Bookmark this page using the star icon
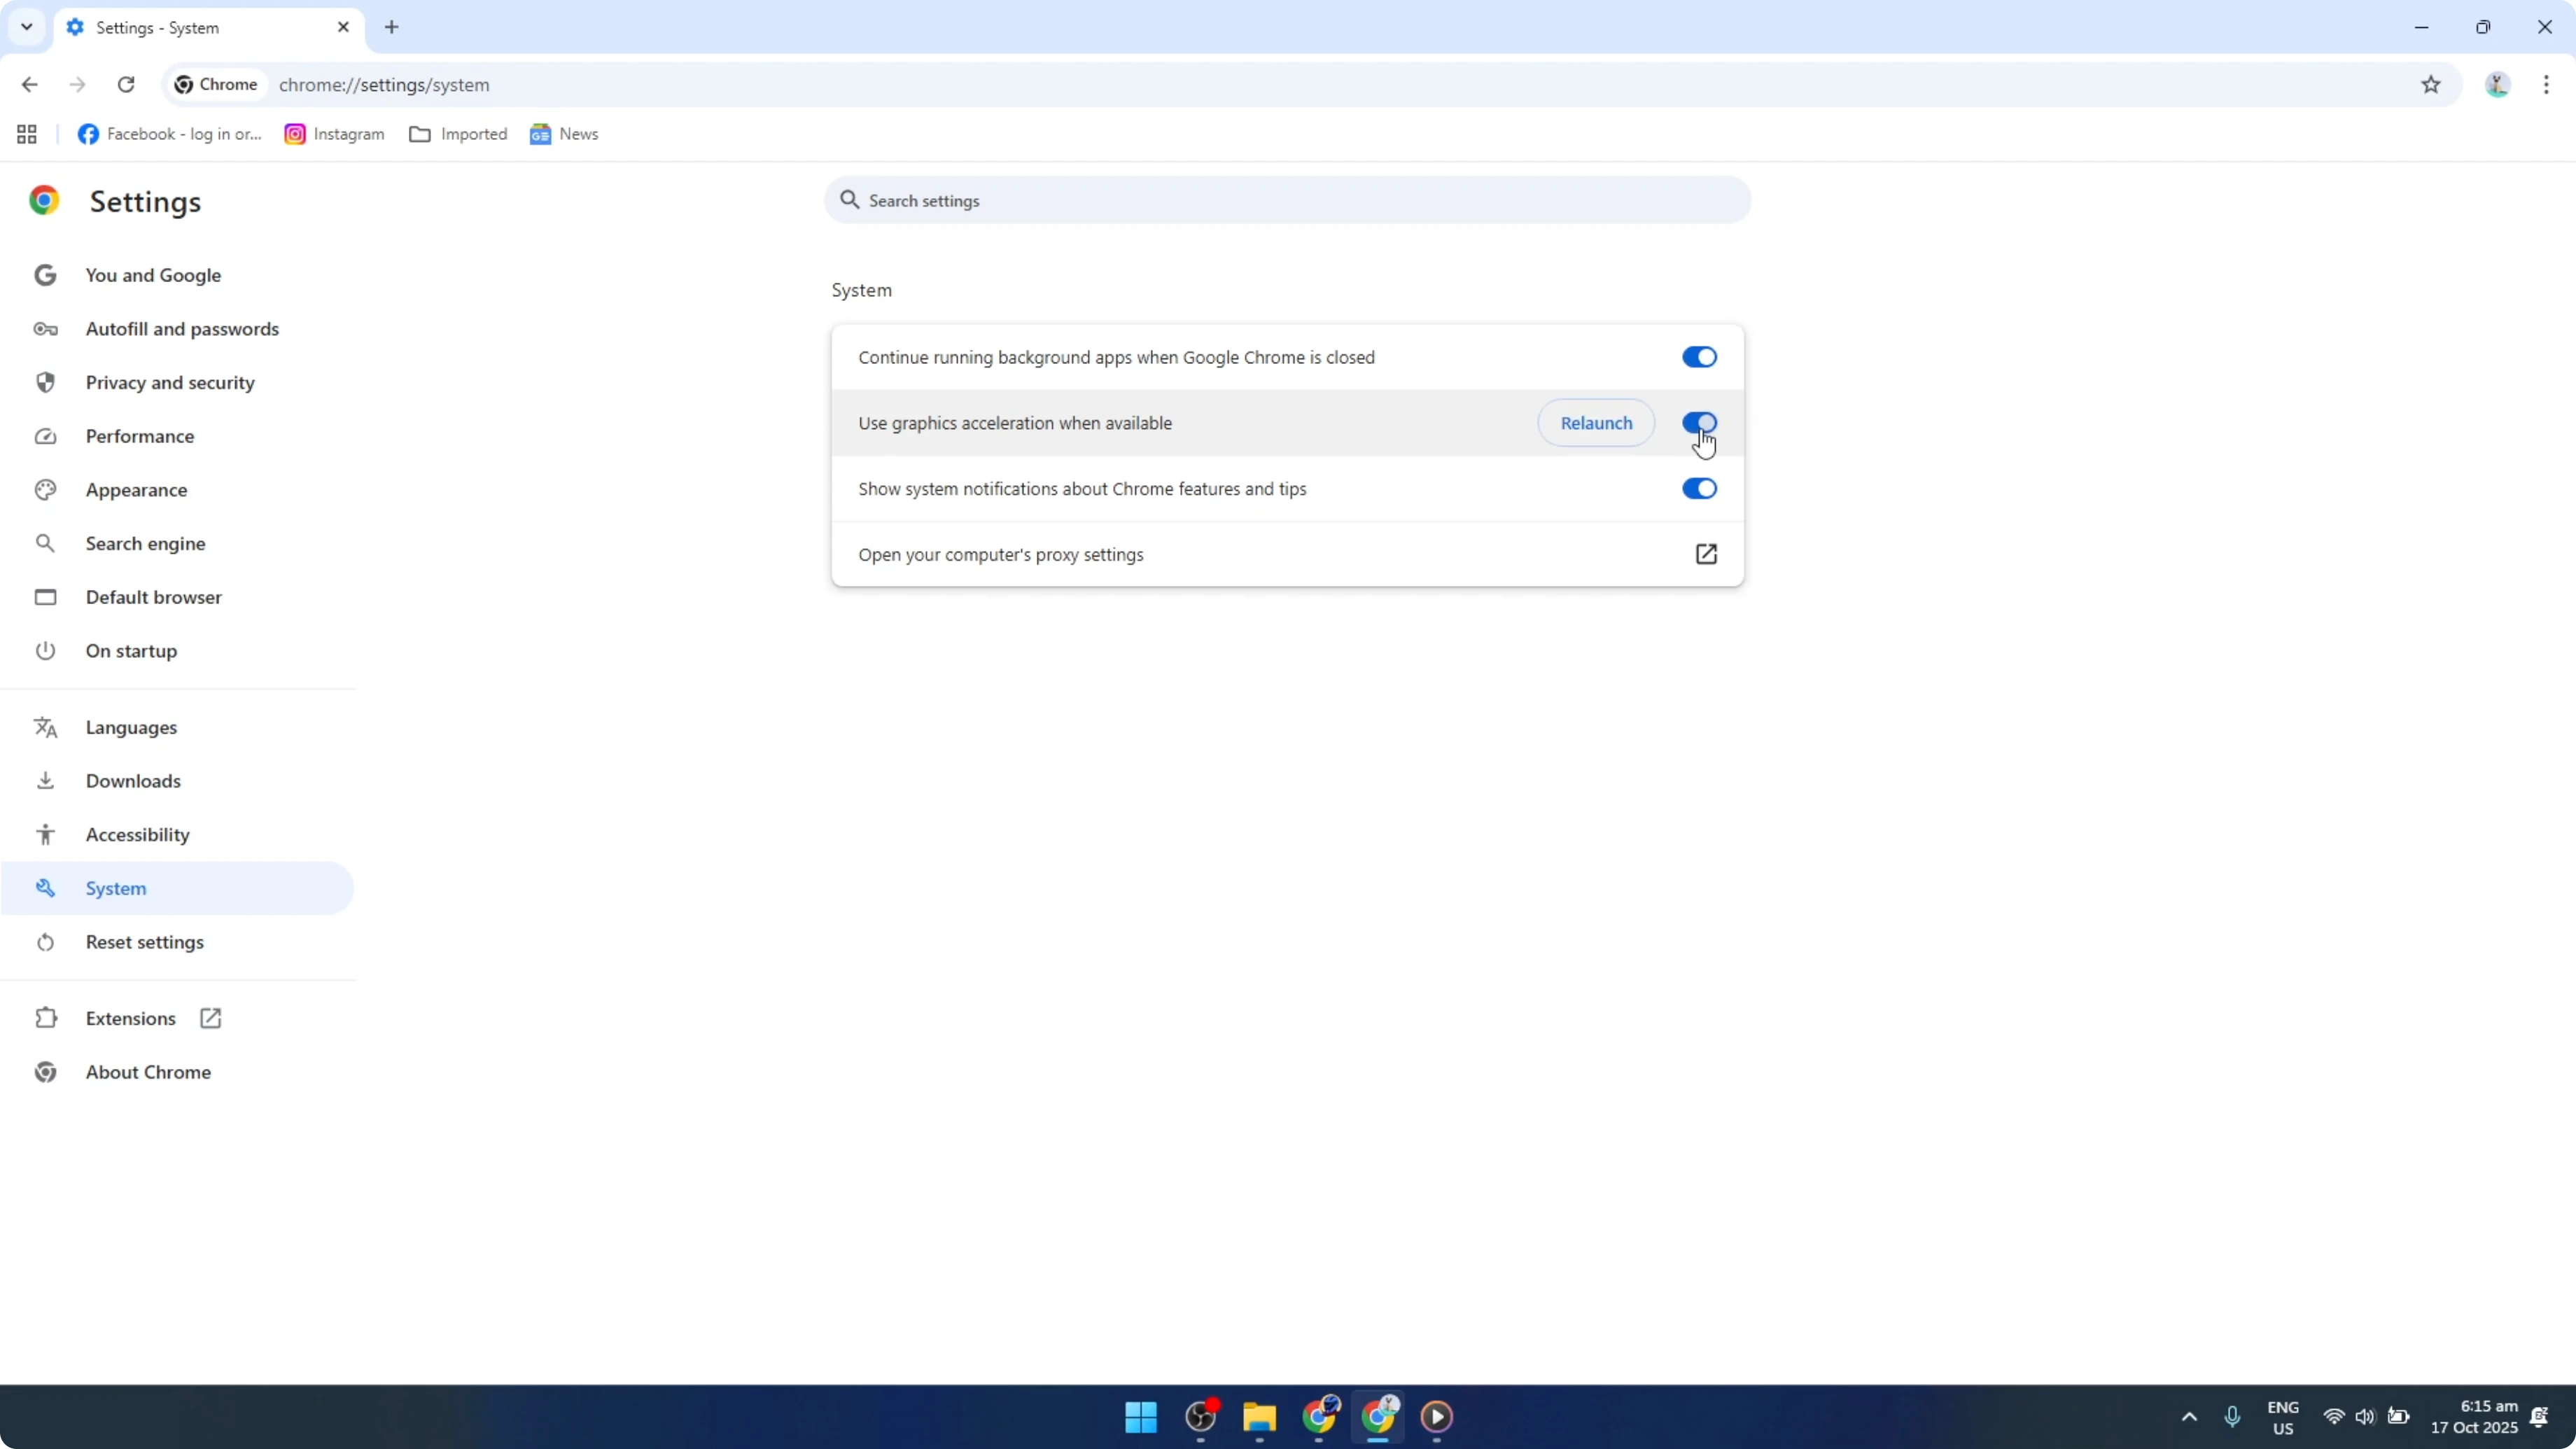Screen dimensions: 2576x1449 click(x=2432, y=85)
